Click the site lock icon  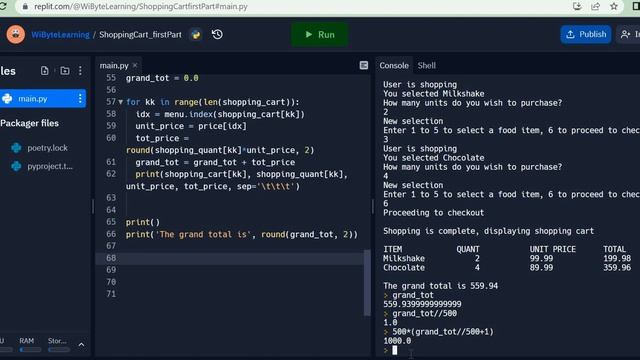coord(25,7)
